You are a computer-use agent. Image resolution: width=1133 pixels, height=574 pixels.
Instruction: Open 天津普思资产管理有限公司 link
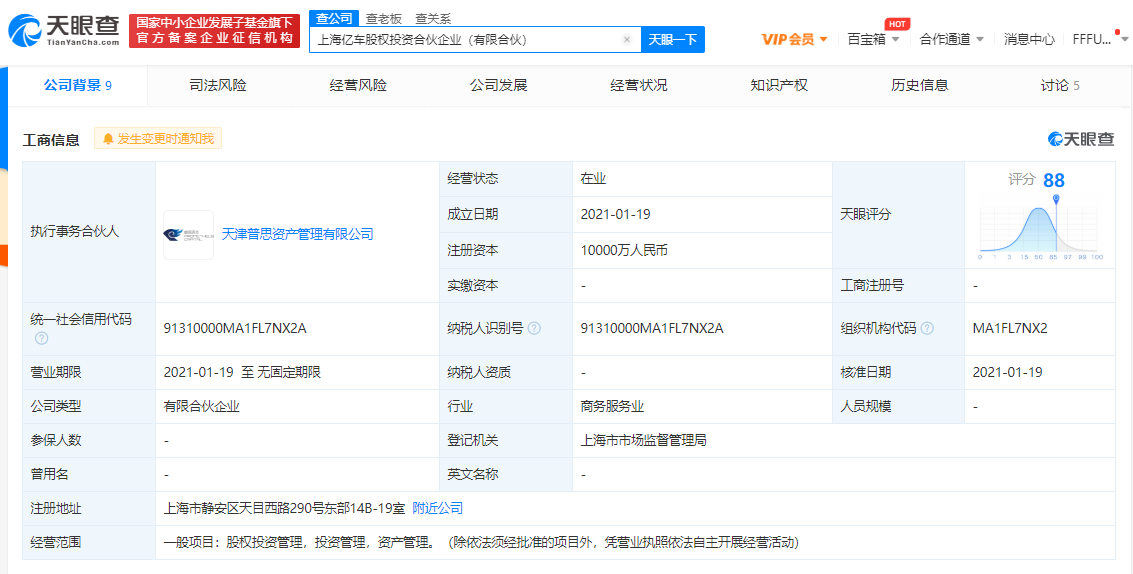[x=297, y=234]
